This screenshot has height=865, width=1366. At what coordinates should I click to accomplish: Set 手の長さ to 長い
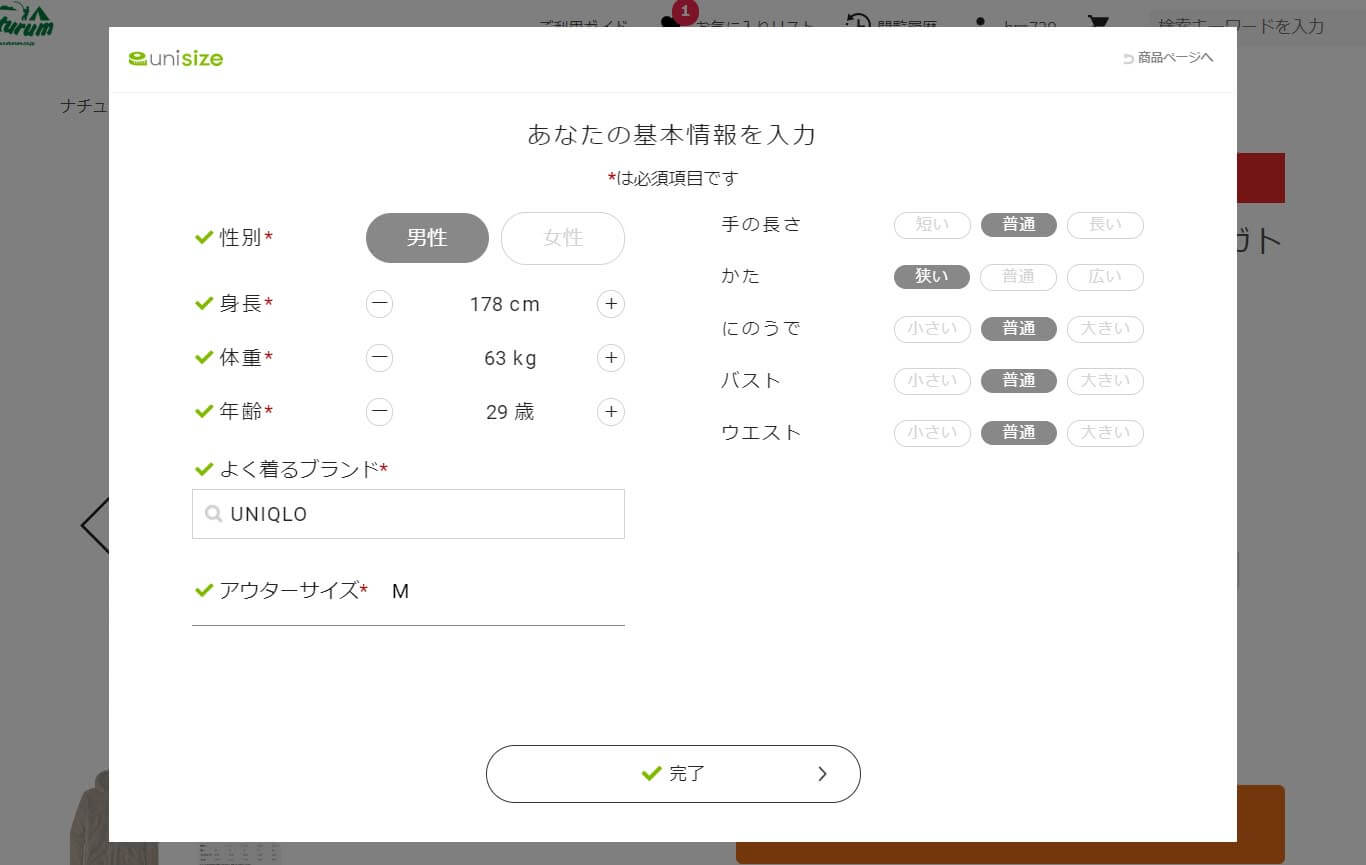point(1105,225)
